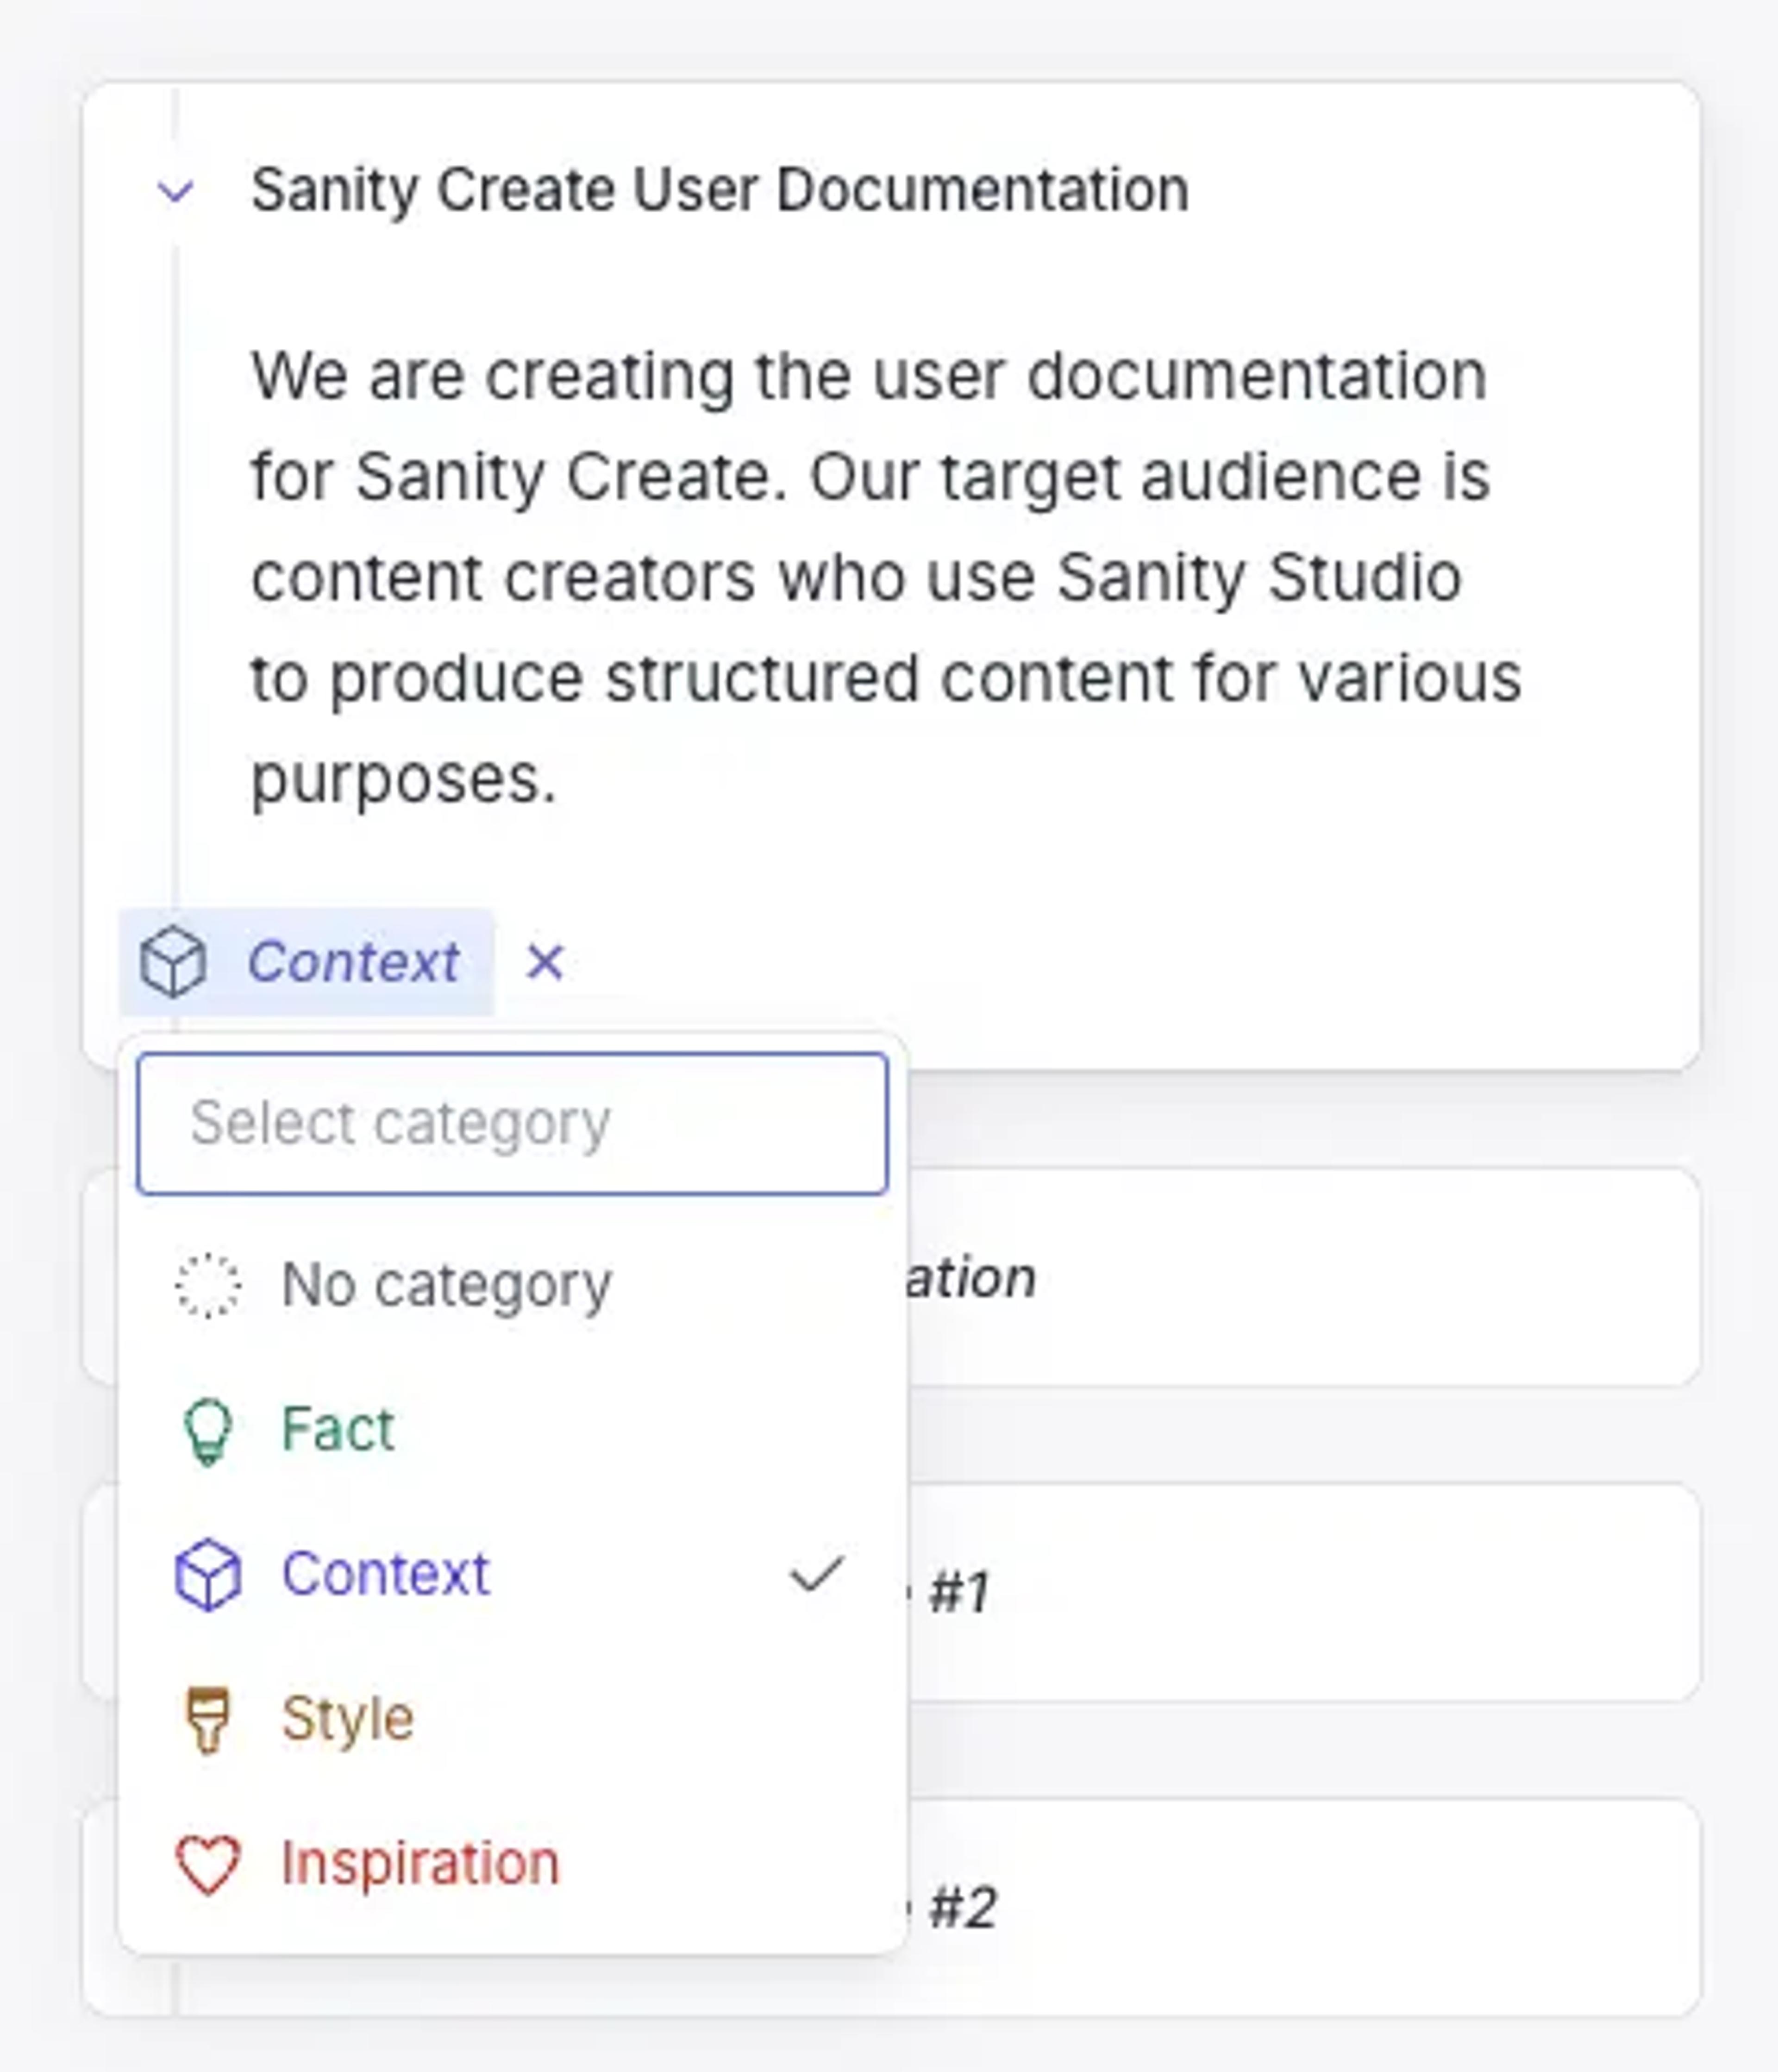Select the Style category option

point(512,1719)
